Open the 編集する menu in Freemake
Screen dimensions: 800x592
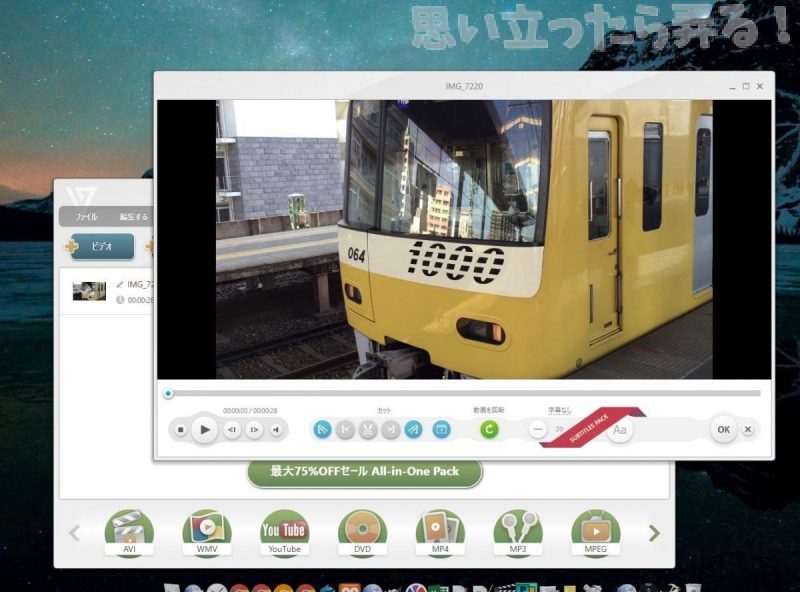(x=134, y=217)
